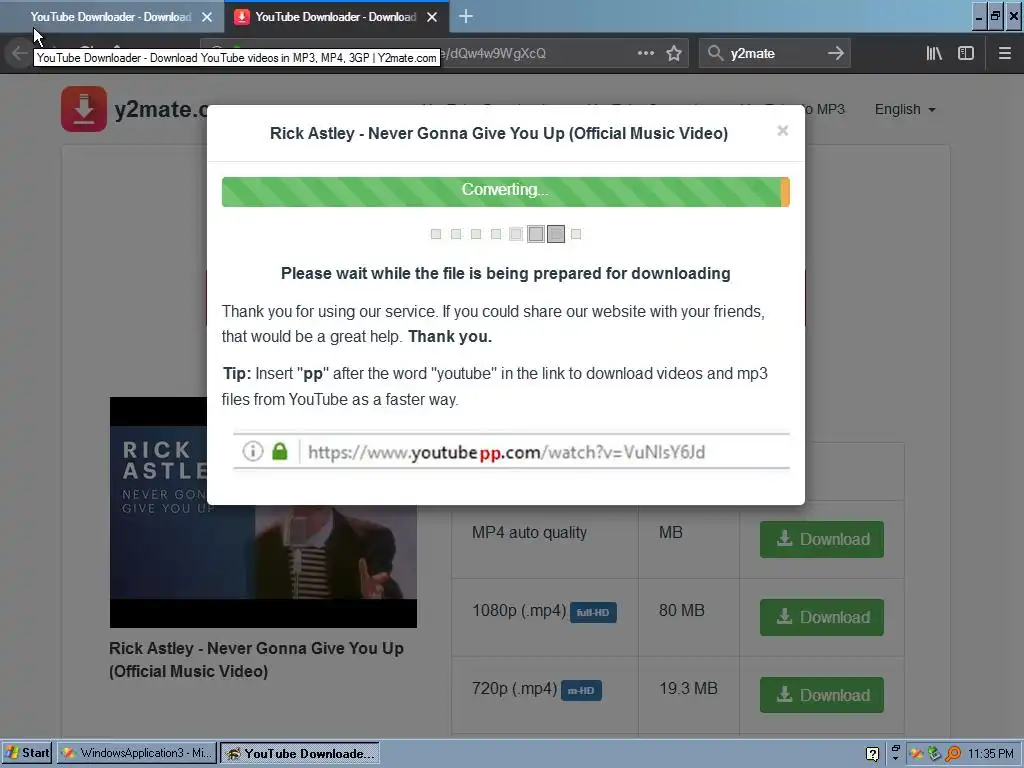
Task: Download the 1080p (.mp4) video
Action: [x=822, y=617]
